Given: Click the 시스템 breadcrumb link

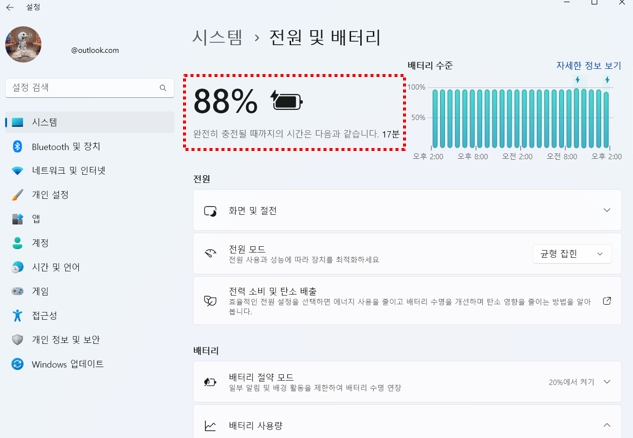Looking at the screenshot, I should click(x=217, y=38).
